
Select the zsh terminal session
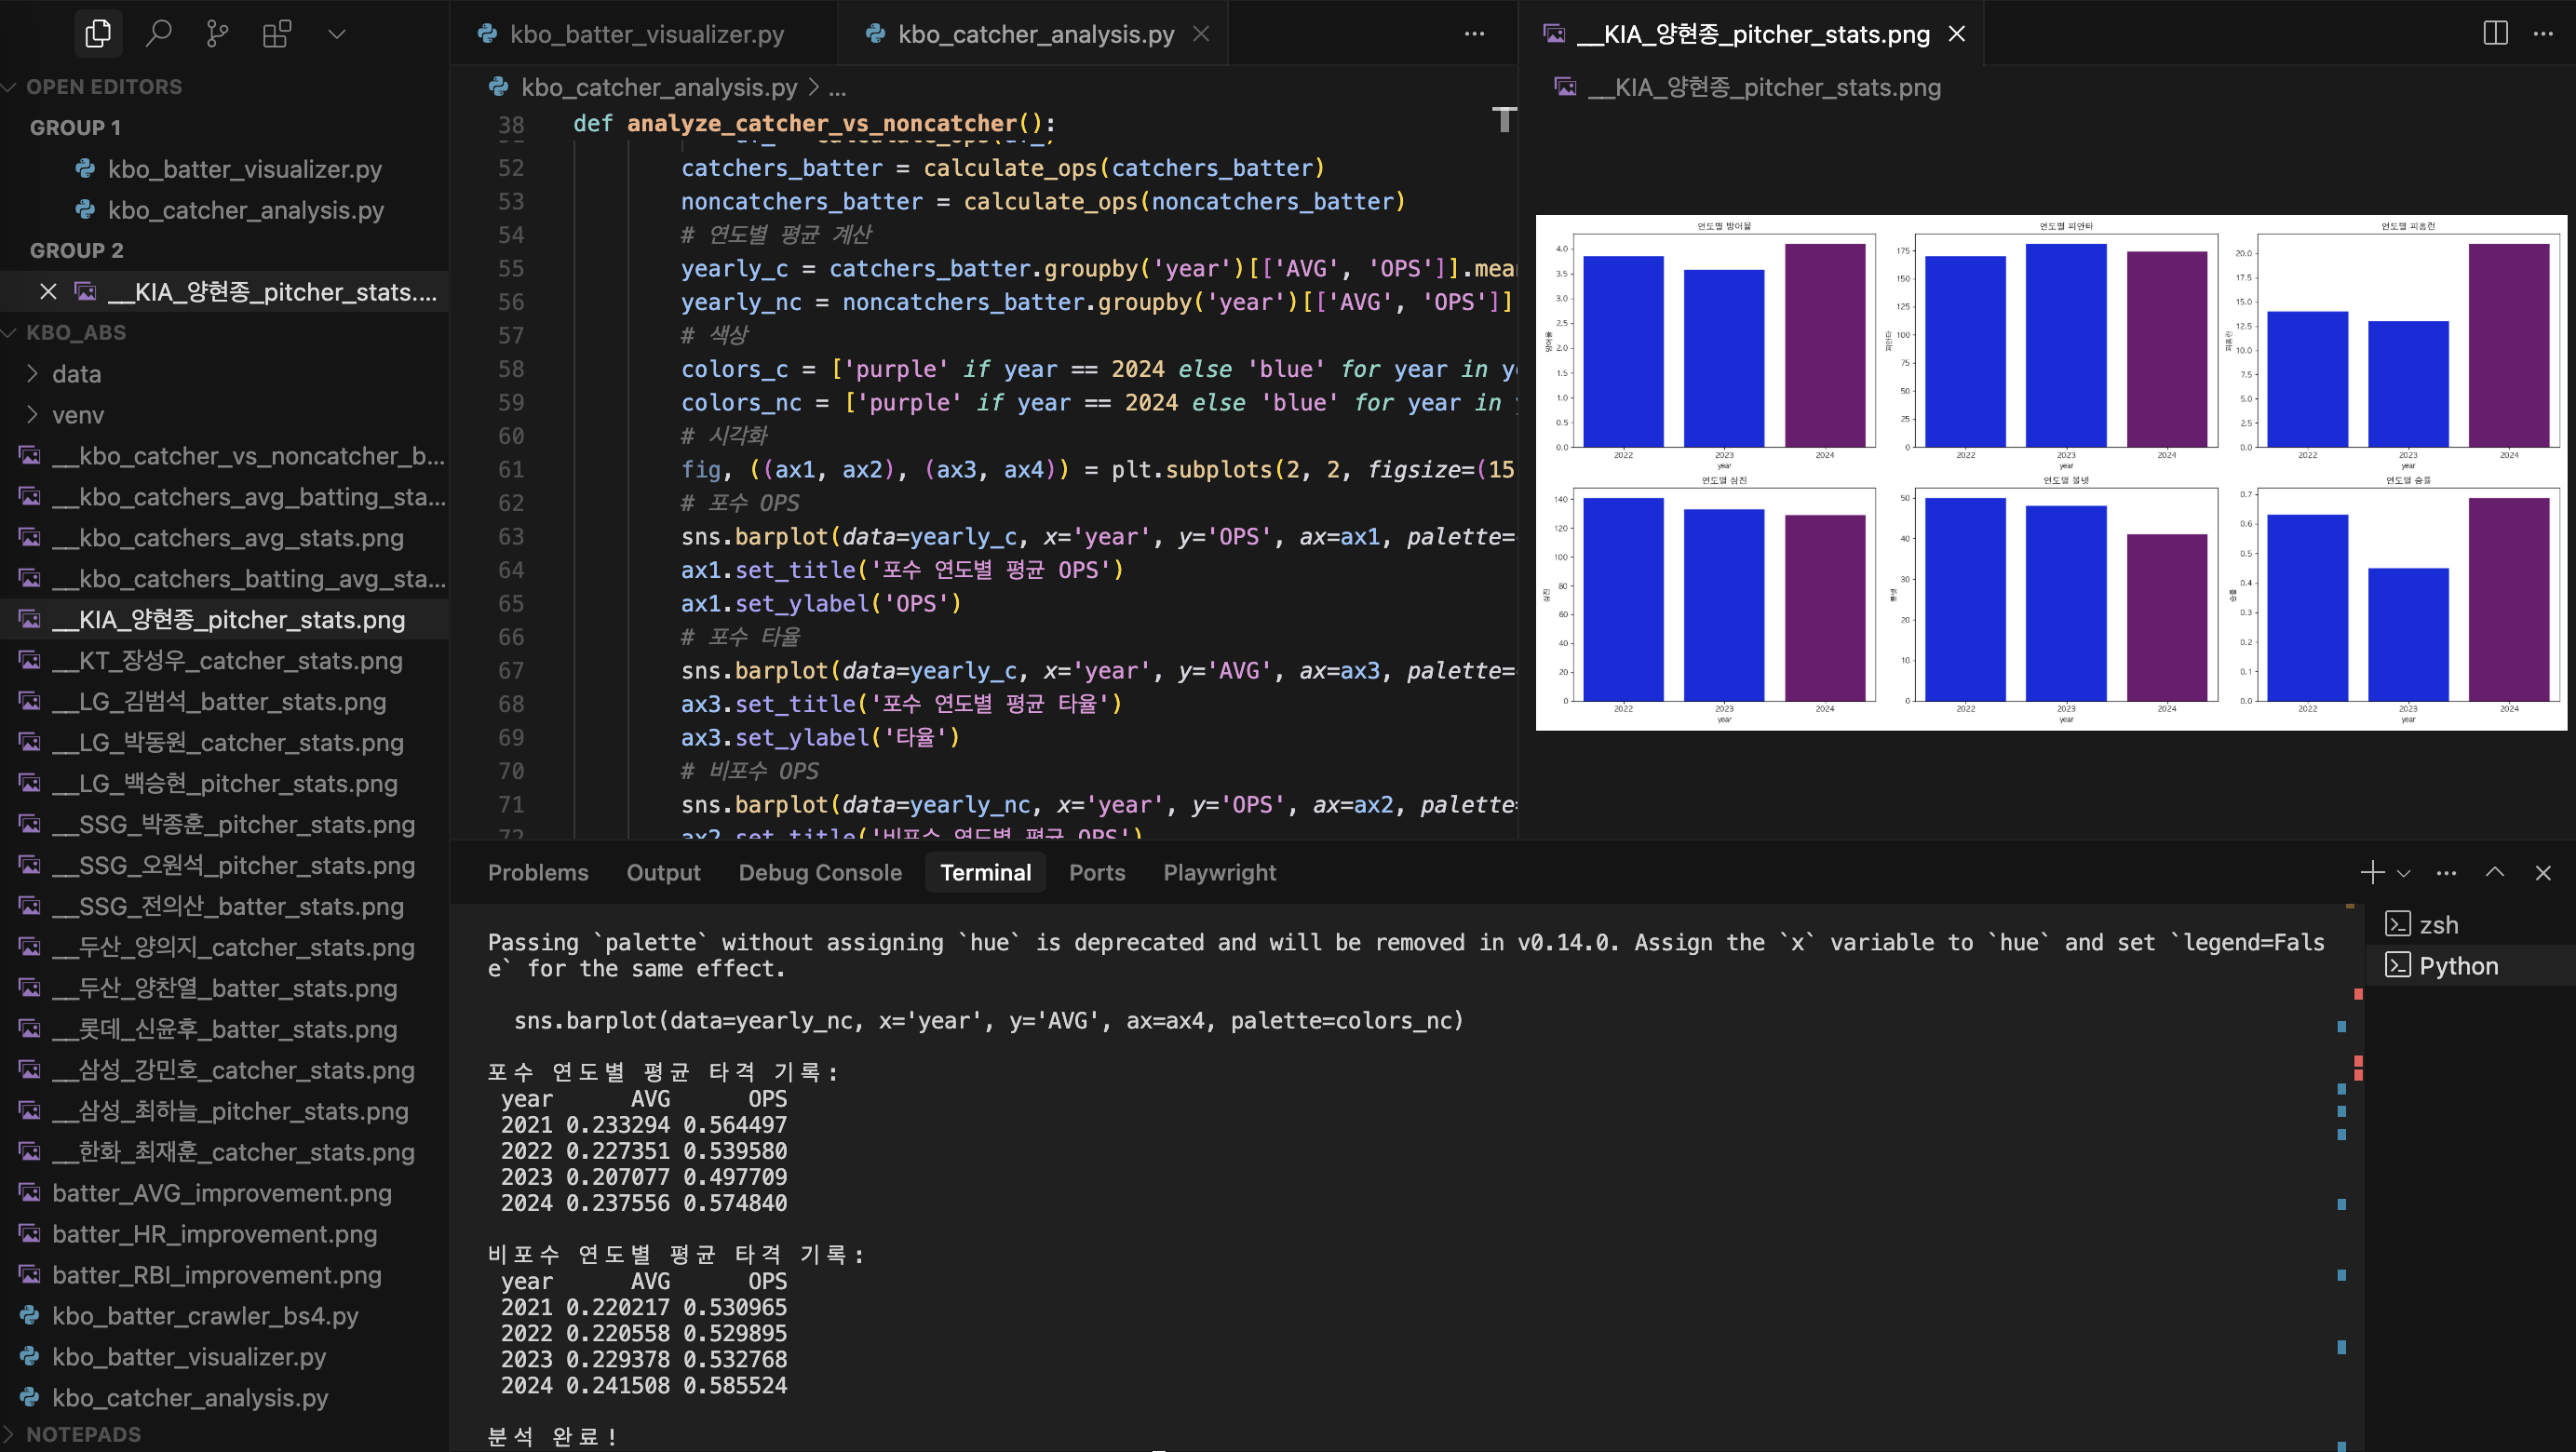pyautogui.click(x=2438, y=924)
